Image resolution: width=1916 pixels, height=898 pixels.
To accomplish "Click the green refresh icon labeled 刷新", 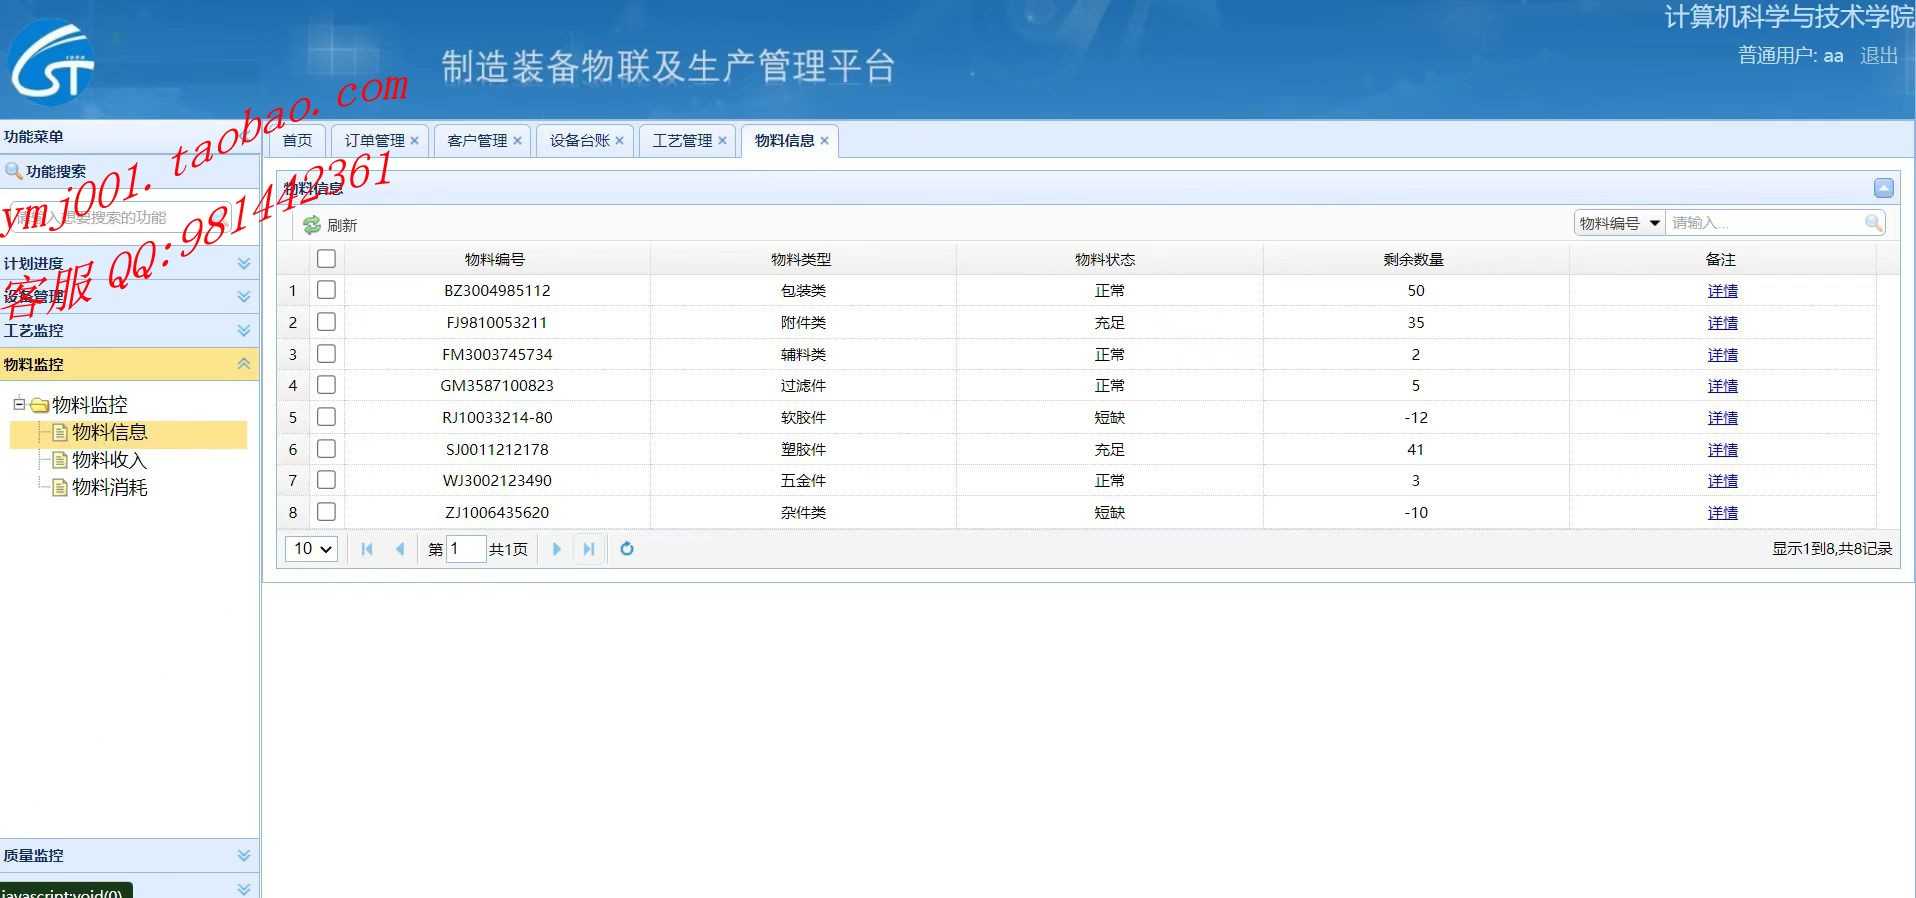I will pos(312,225).
